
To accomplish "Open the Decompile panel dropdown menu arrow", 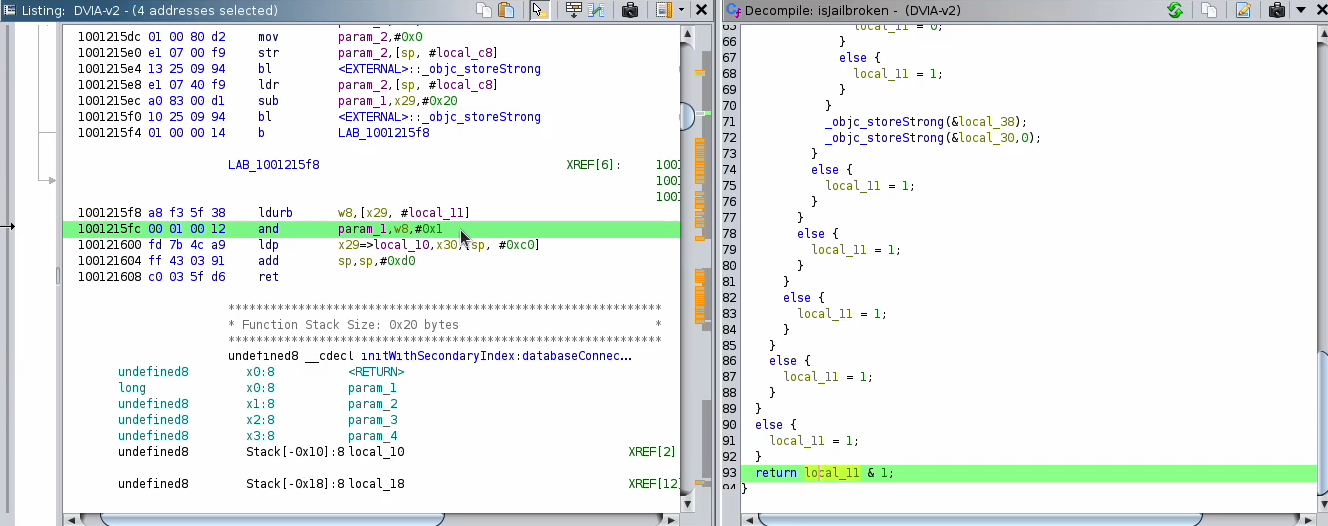I will point(1302,10).
